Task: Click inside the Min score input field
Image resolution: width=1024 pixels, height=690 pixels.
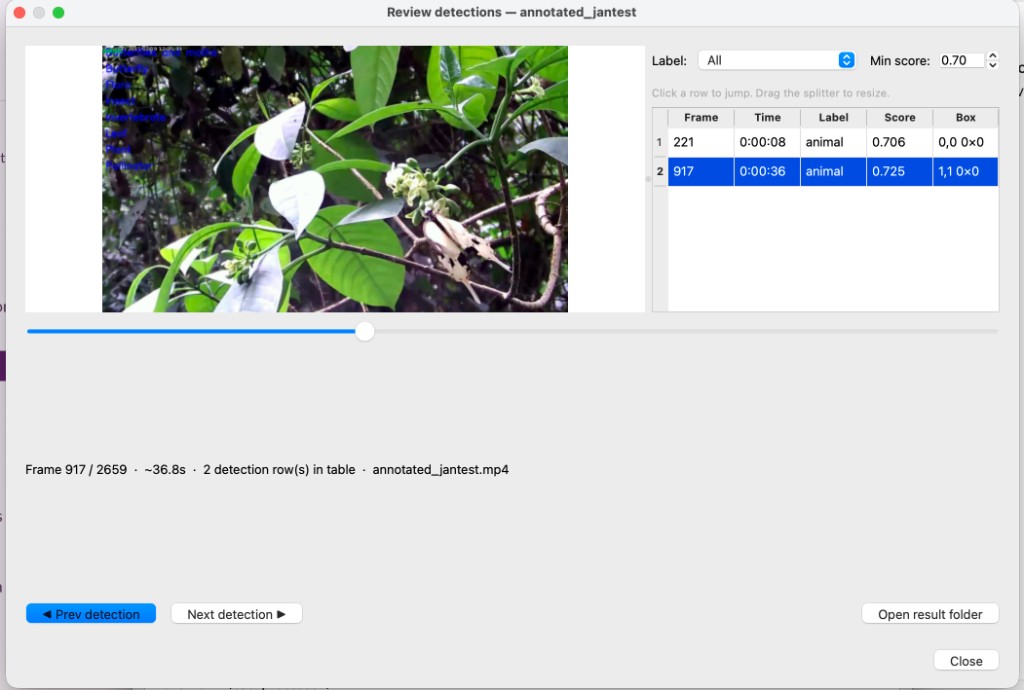Action: click(x=958, y=60)
